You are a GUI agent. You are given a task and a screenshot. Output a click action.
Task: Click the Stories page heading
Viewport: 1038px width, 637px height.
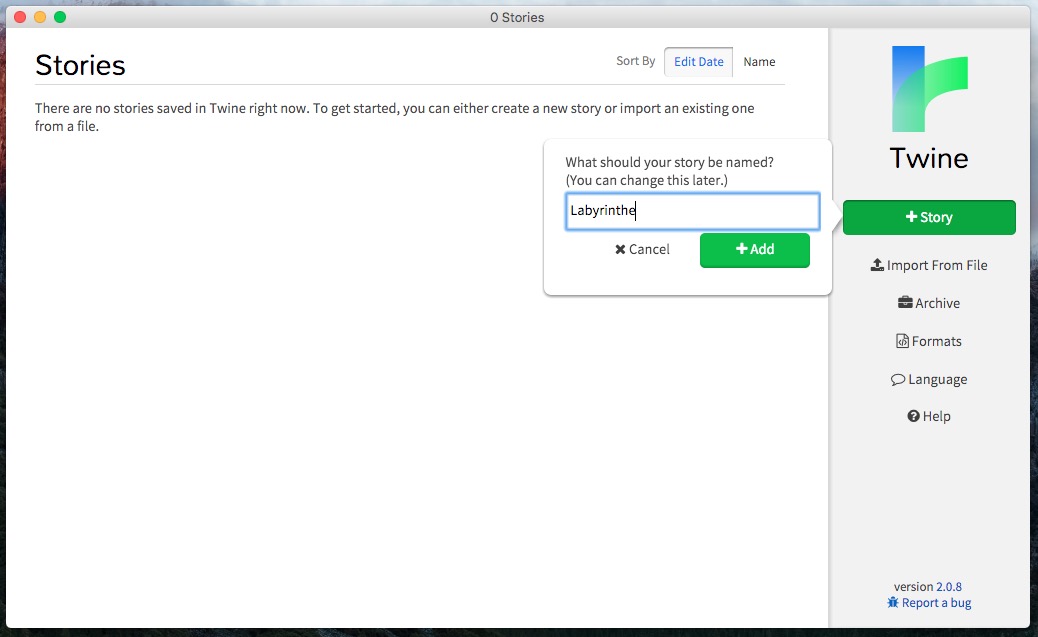pyautogui.click(x=80, y=65)
